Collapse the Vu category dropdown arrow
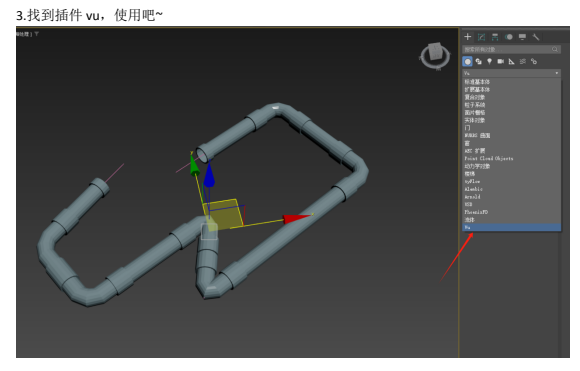The image size is (580, 371). tap(556, 73)
